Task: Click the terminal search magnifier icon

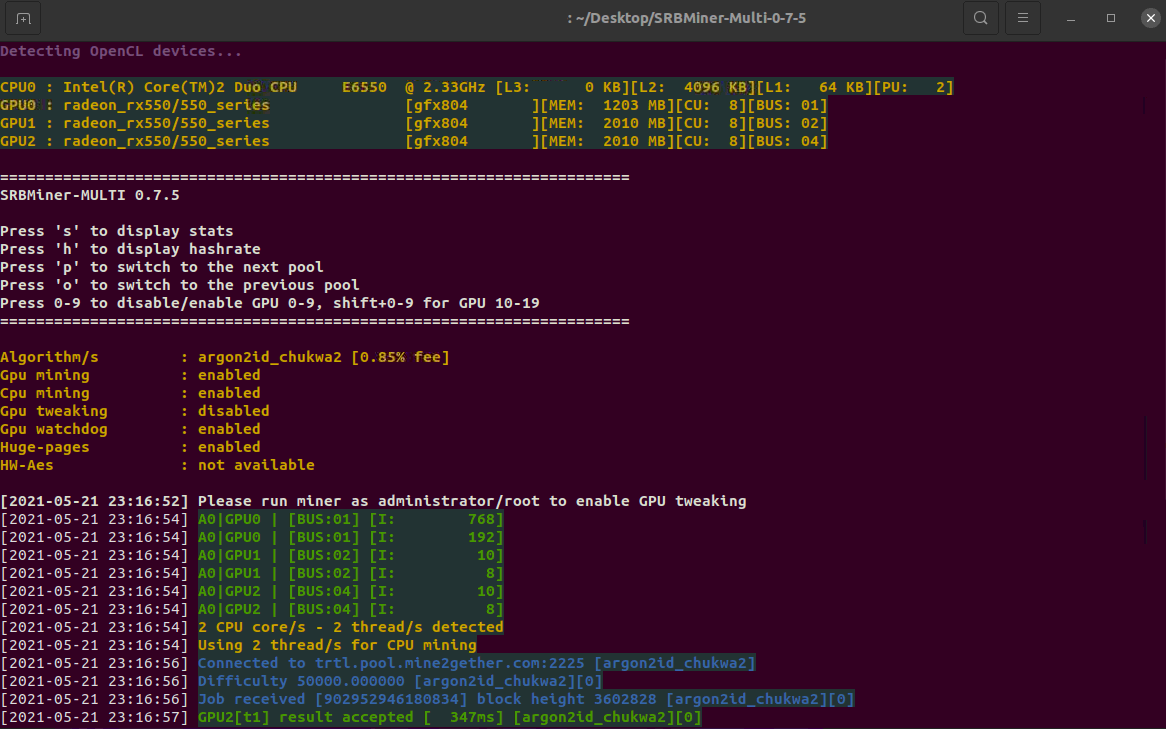Action: click(x=981, y=18)
